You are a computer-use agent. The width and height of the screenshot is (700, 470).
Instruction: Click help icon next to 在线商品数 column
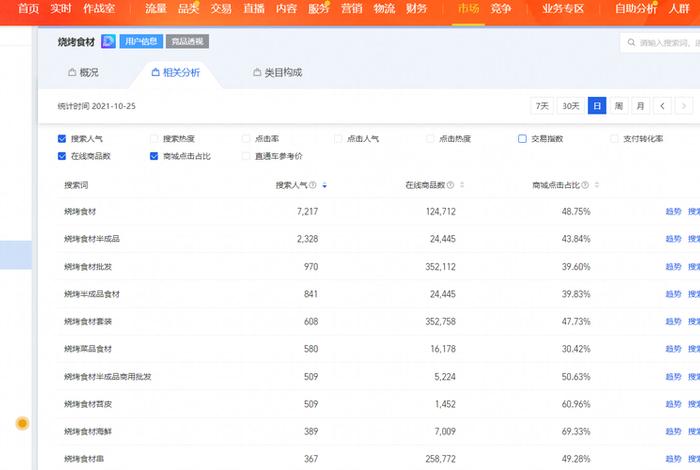451,185
